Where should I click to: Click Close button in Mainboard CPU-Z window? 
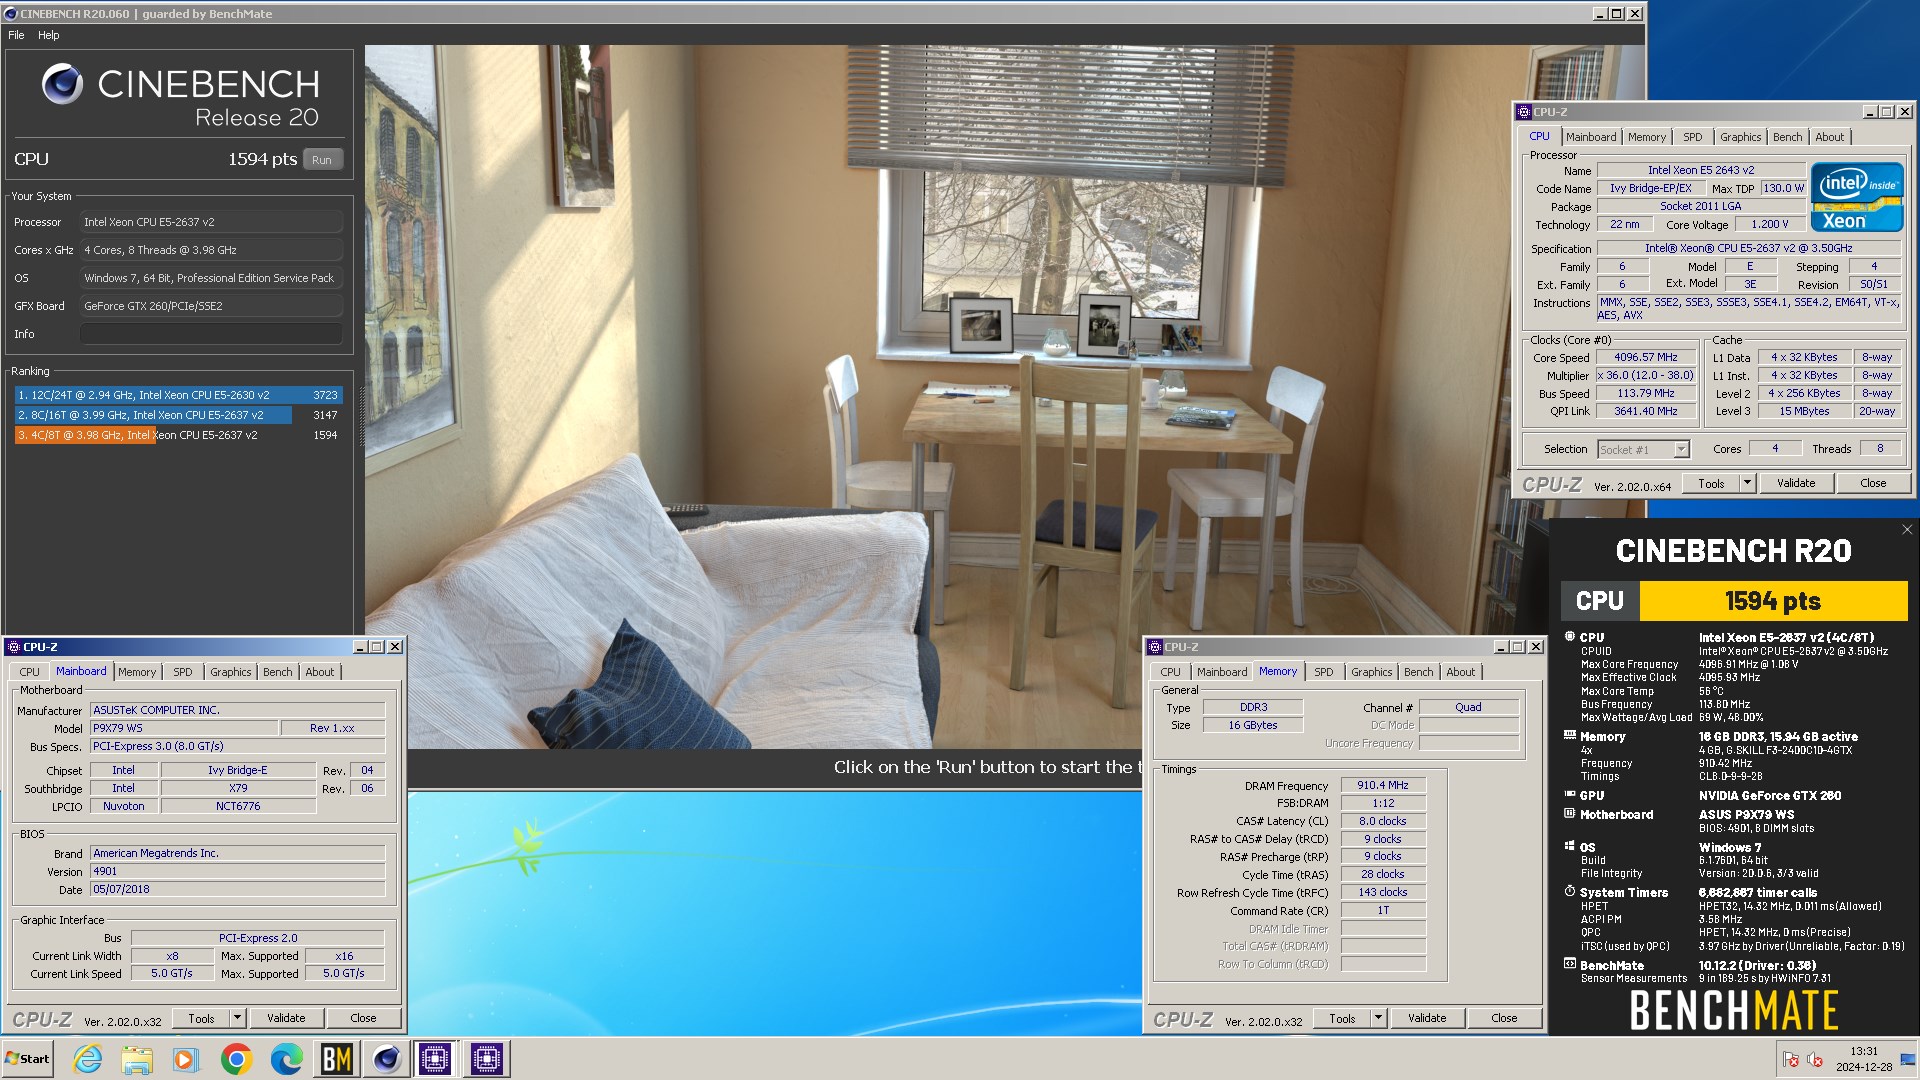pyautogui.click(x=363, y=1018)
